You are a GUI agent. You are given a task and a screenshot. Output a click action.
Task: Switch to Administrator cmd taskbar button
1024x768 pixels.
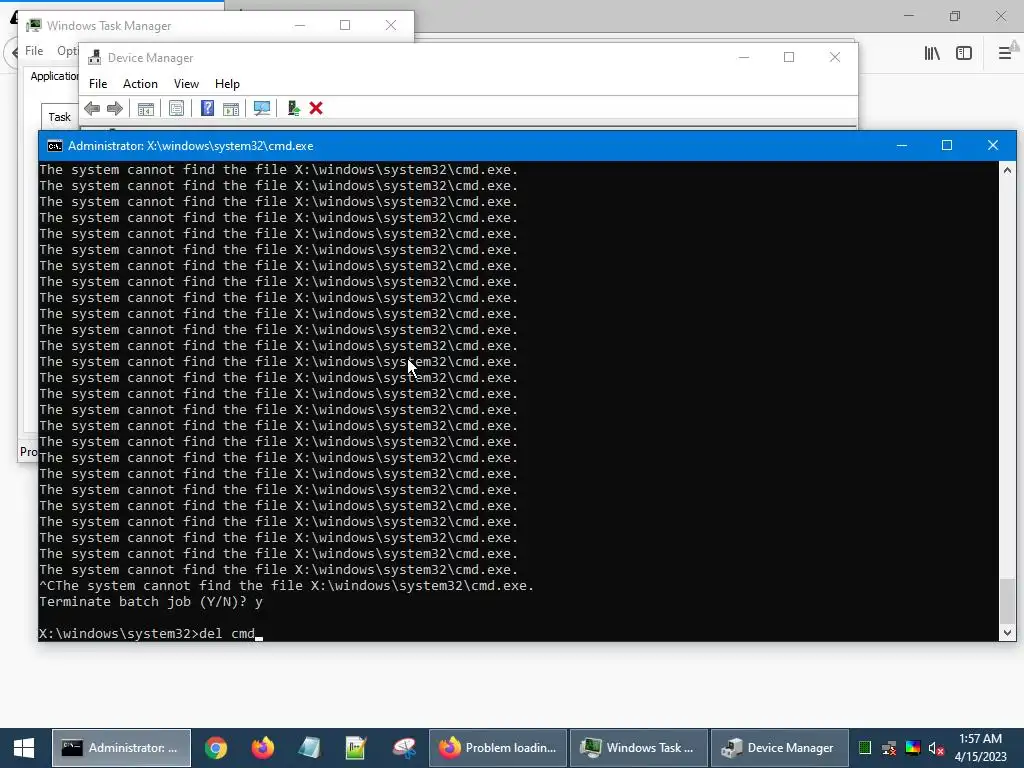(x=121, y=748)
